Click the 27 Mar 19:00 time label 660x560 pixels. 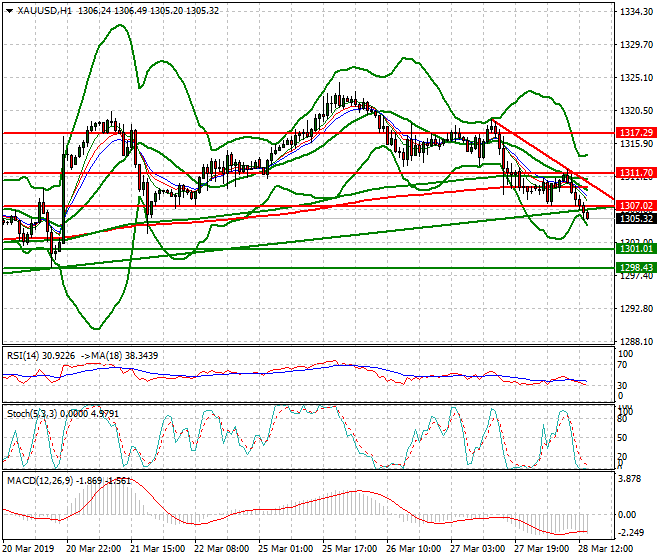541,549
